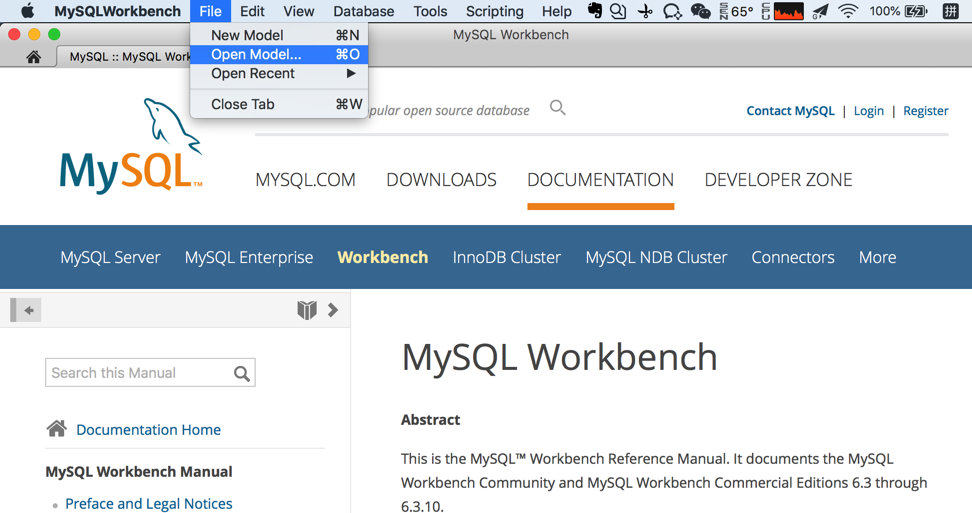Follow the Preface and Legal Notices link
This screenshot has height=513, width=972.
tap(148, 503)
